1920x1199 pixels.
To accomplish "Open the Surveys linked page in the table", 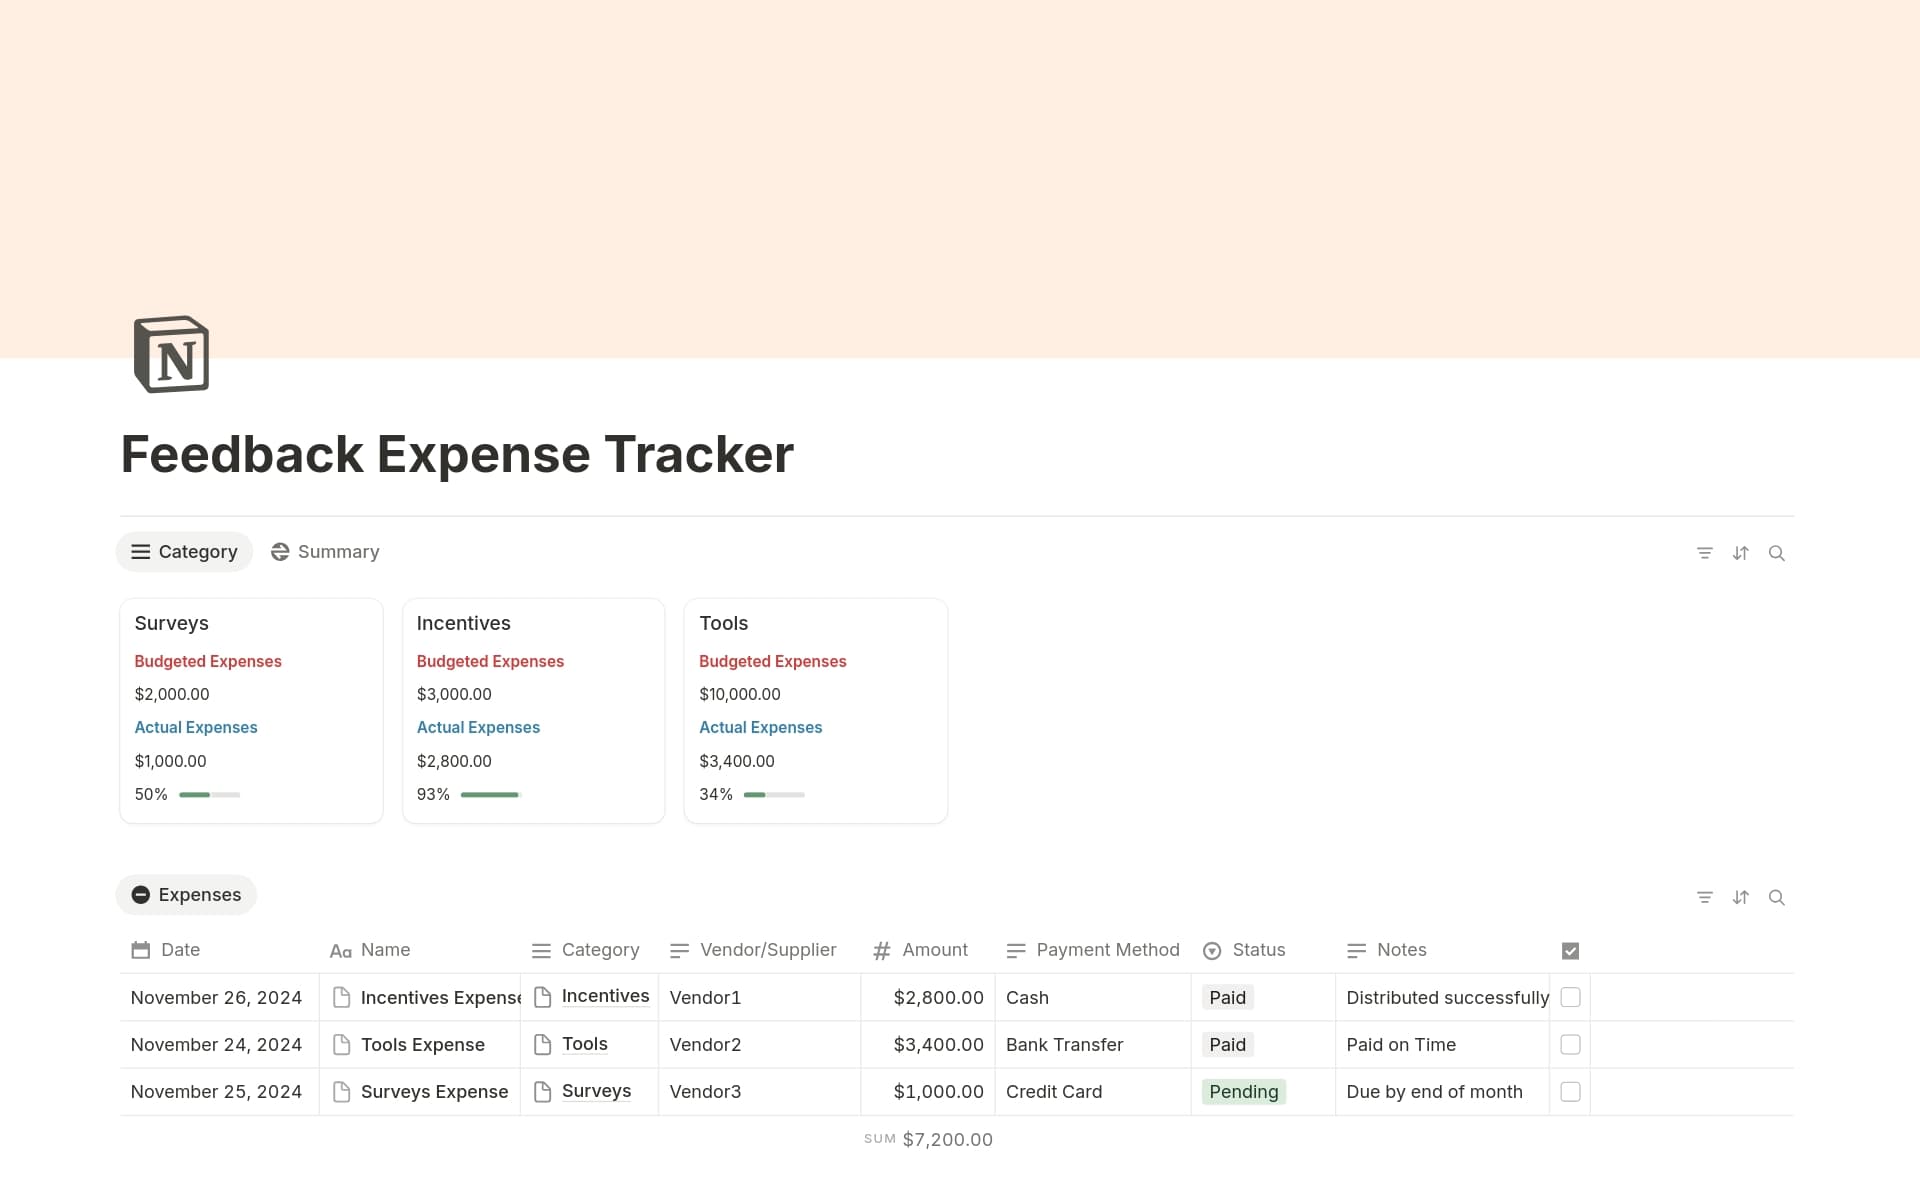I will tap(597, 1091).
